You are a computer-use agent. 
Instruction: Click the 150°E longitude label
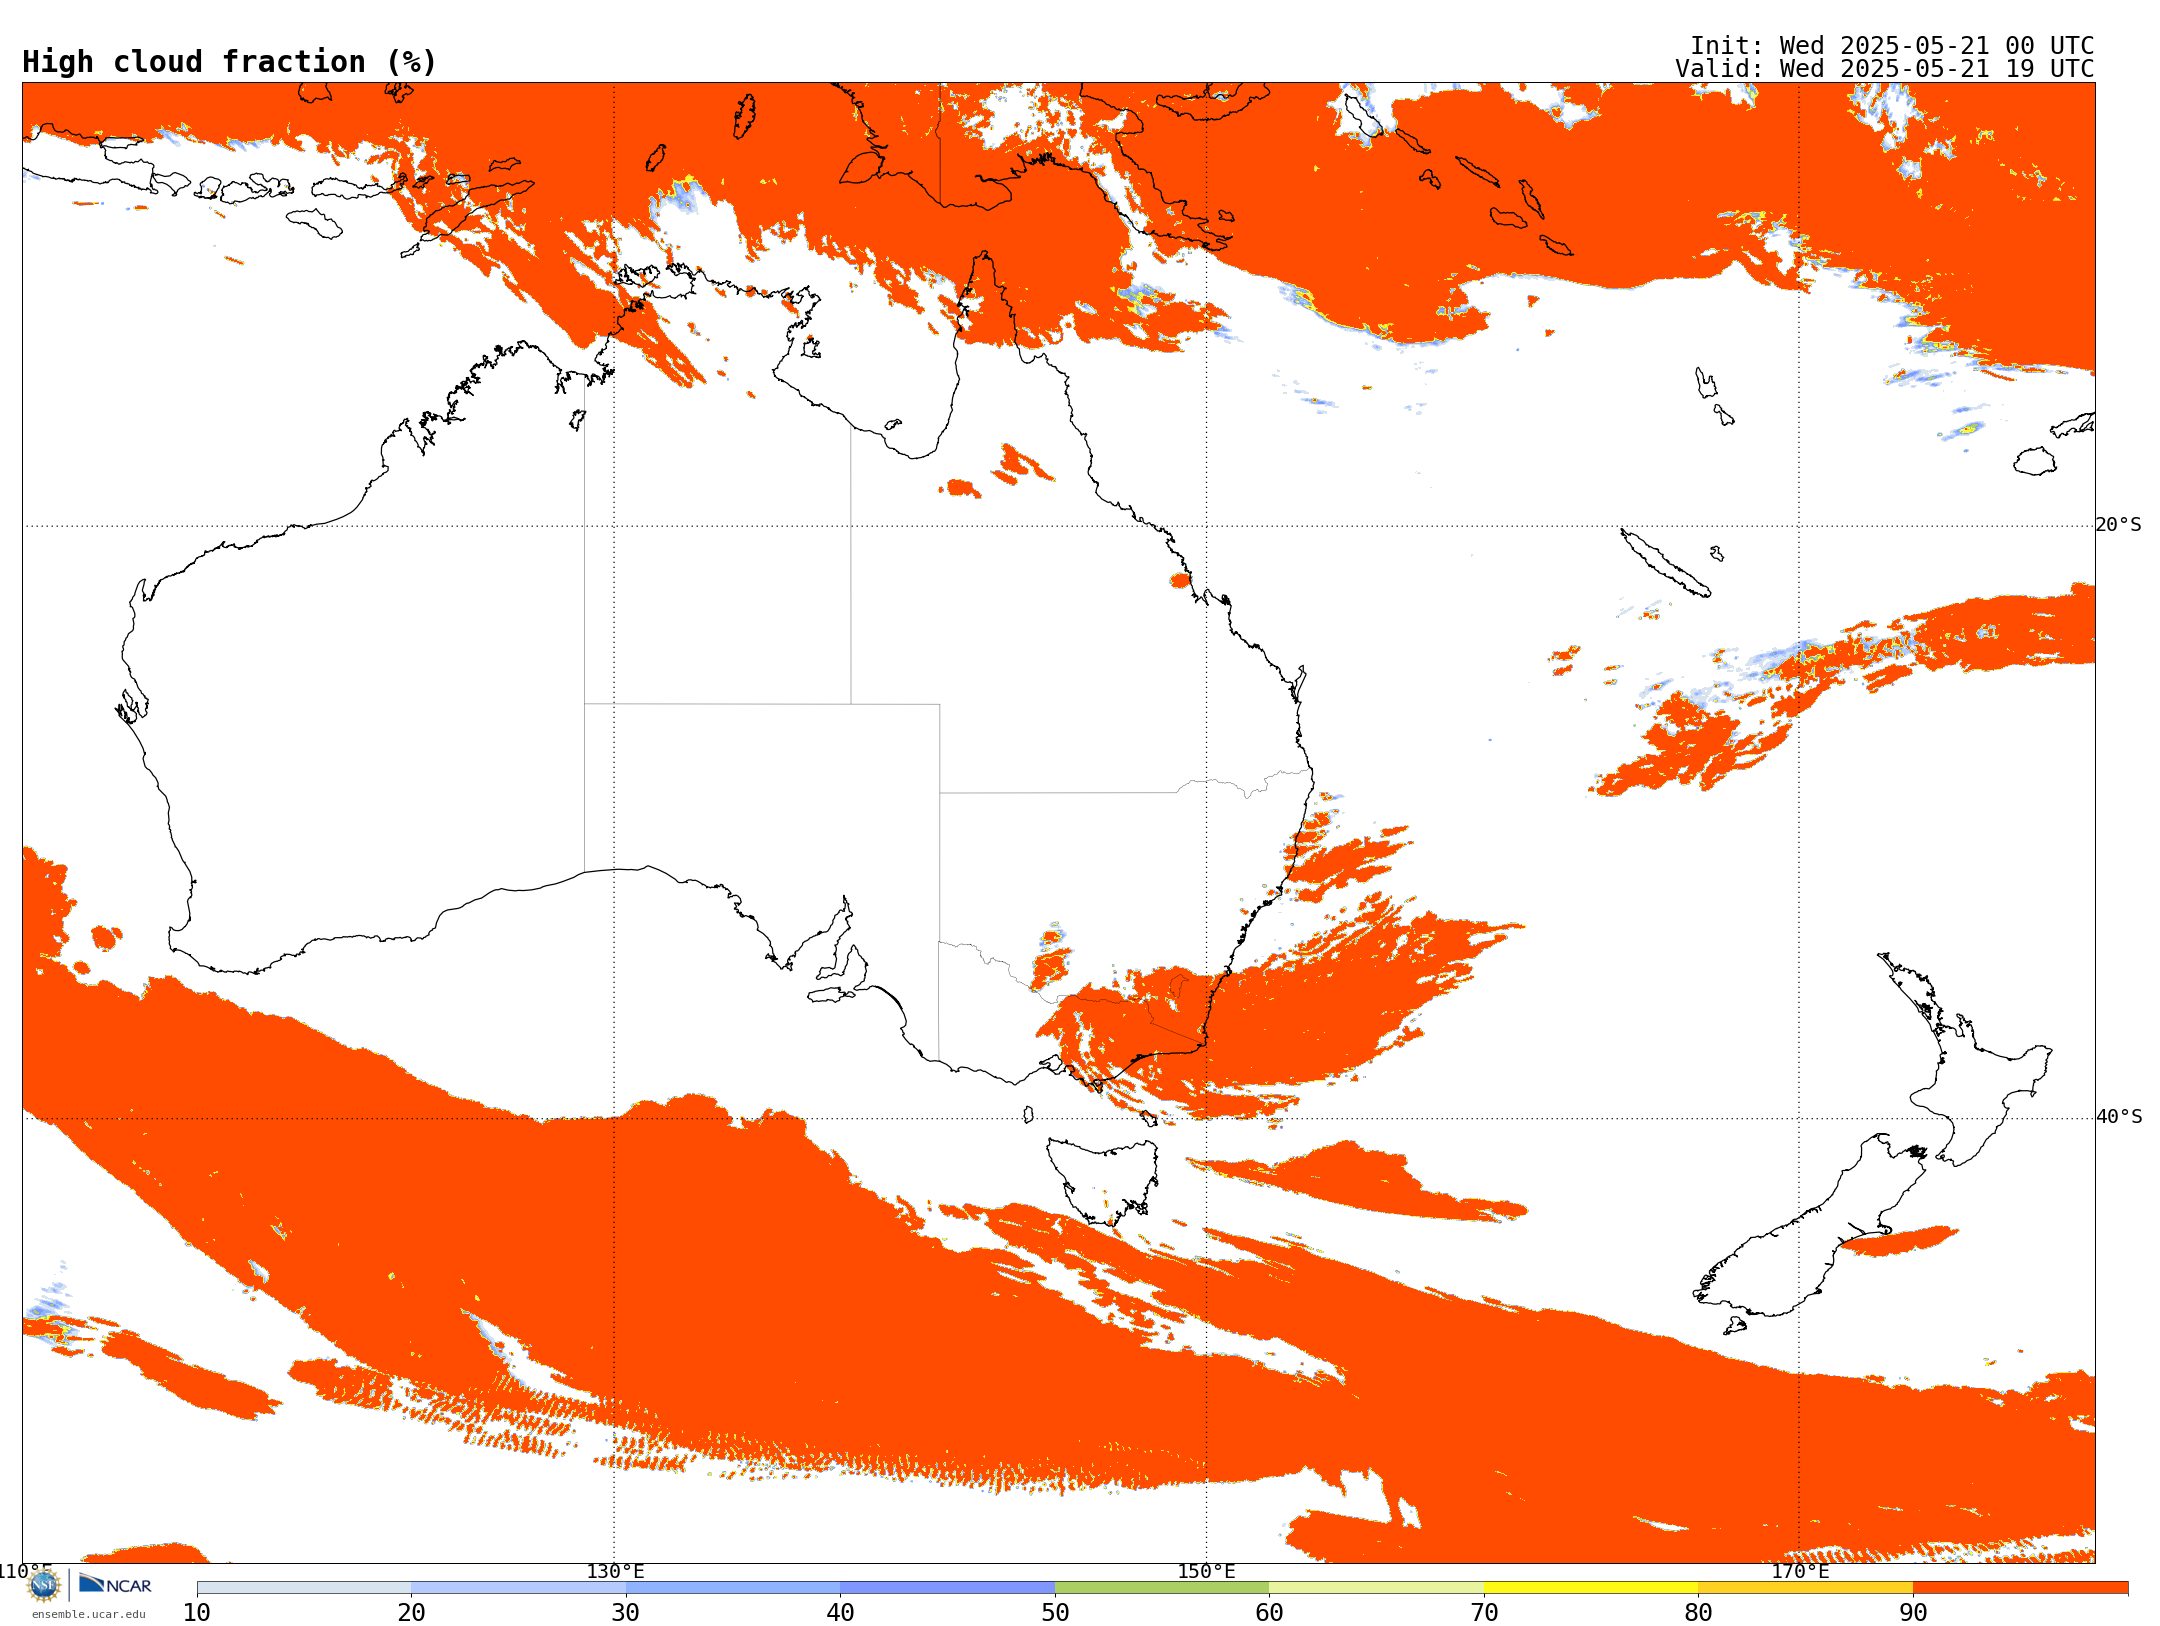click(x=1206, y=1571)
